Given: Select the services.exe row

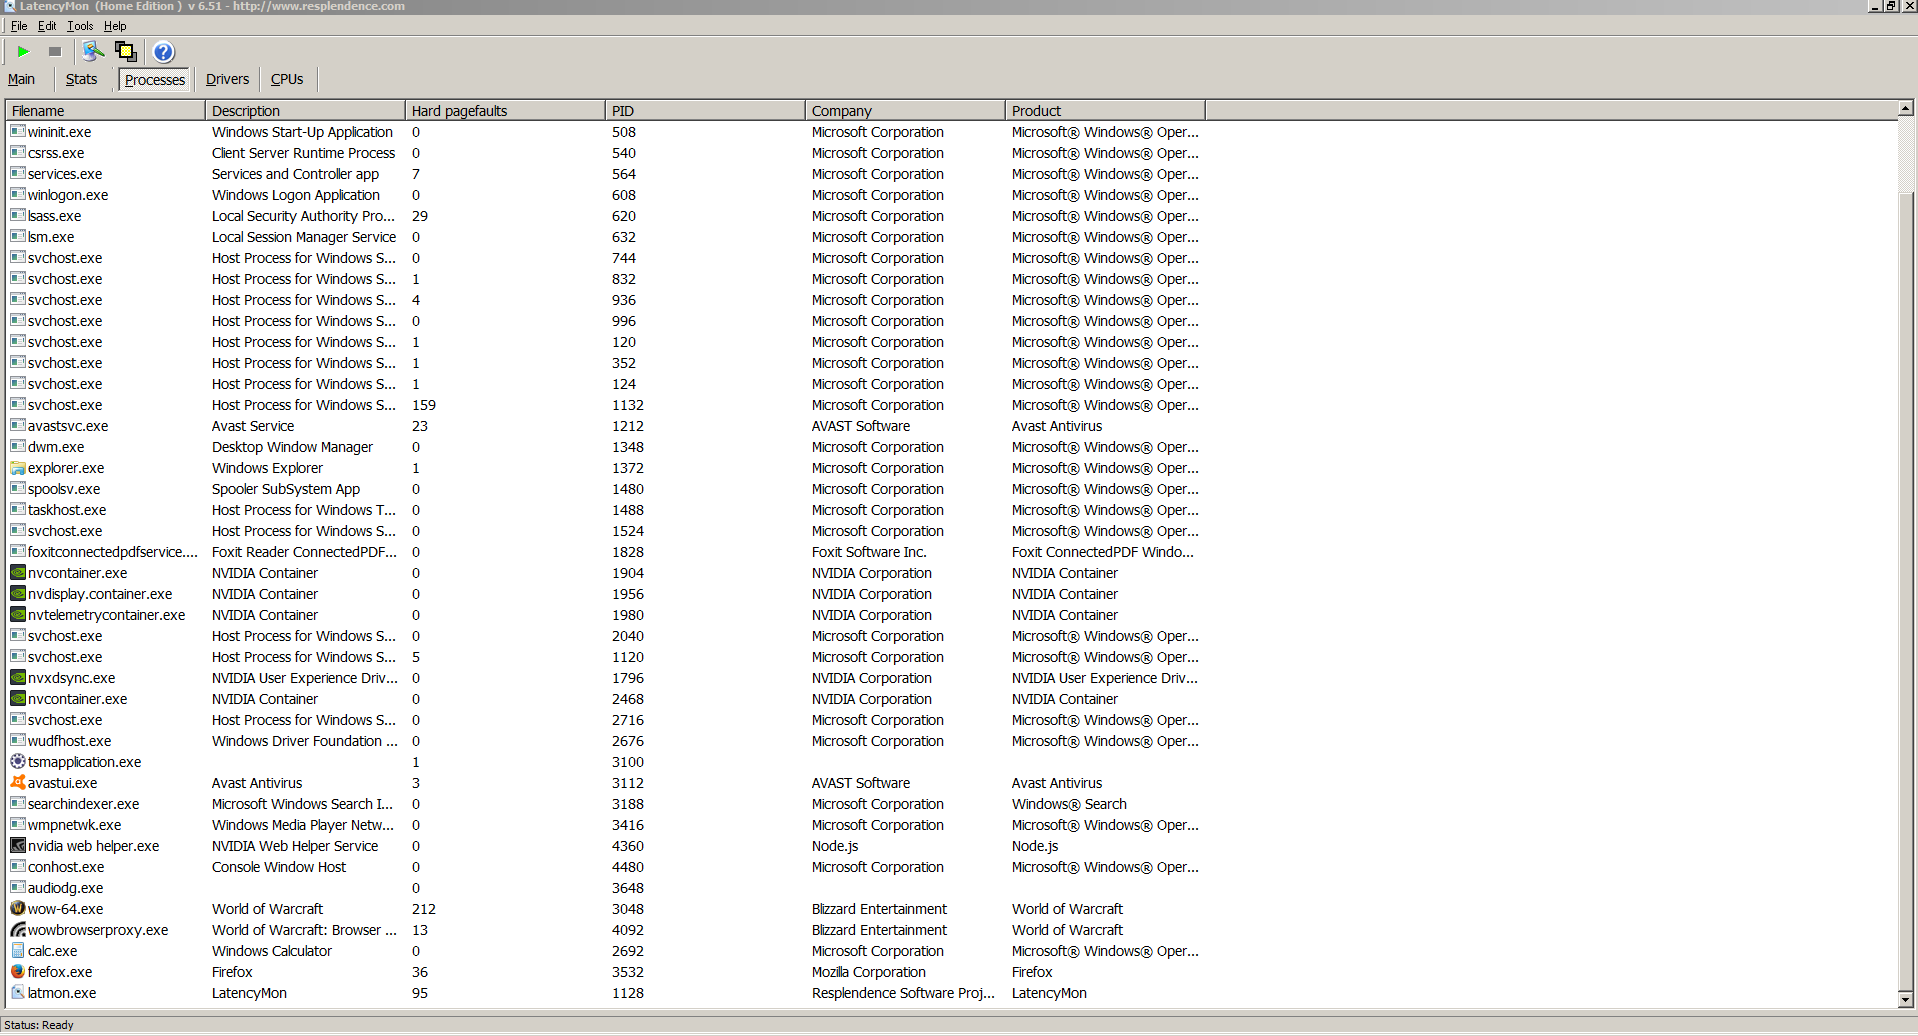Looking at the screenshot, I should (606, 174).
